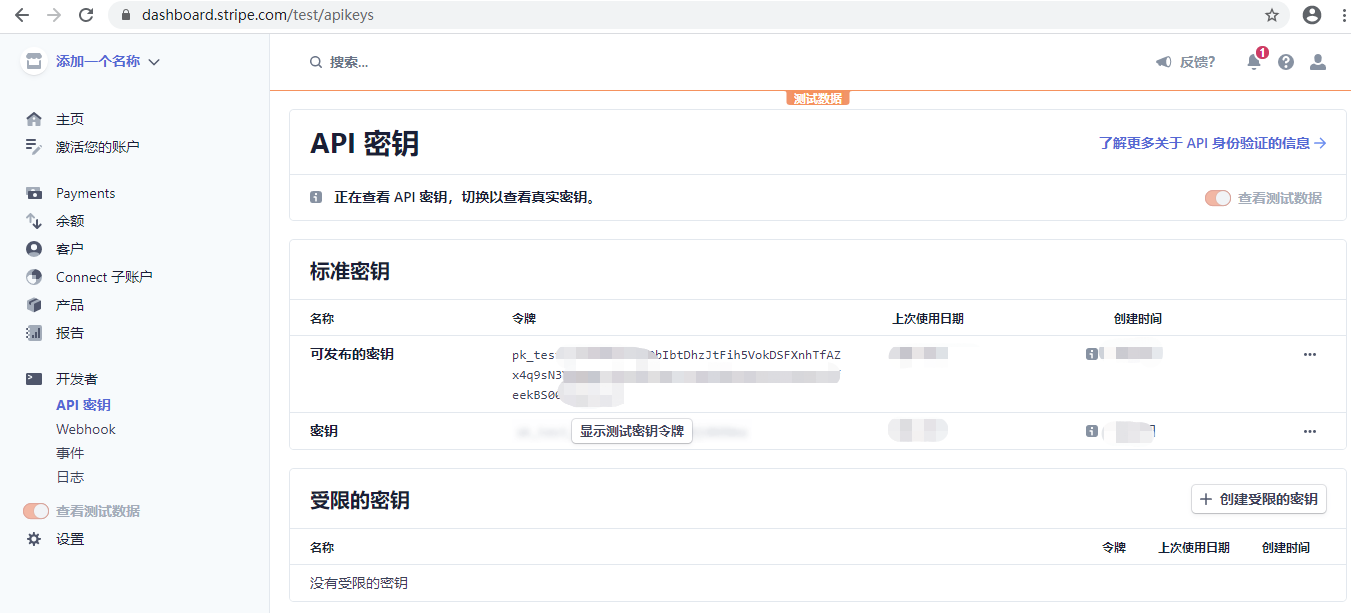The image size is (1351, 613).
Task: Select API 密钥 submenu item
Action: (83, 405)
